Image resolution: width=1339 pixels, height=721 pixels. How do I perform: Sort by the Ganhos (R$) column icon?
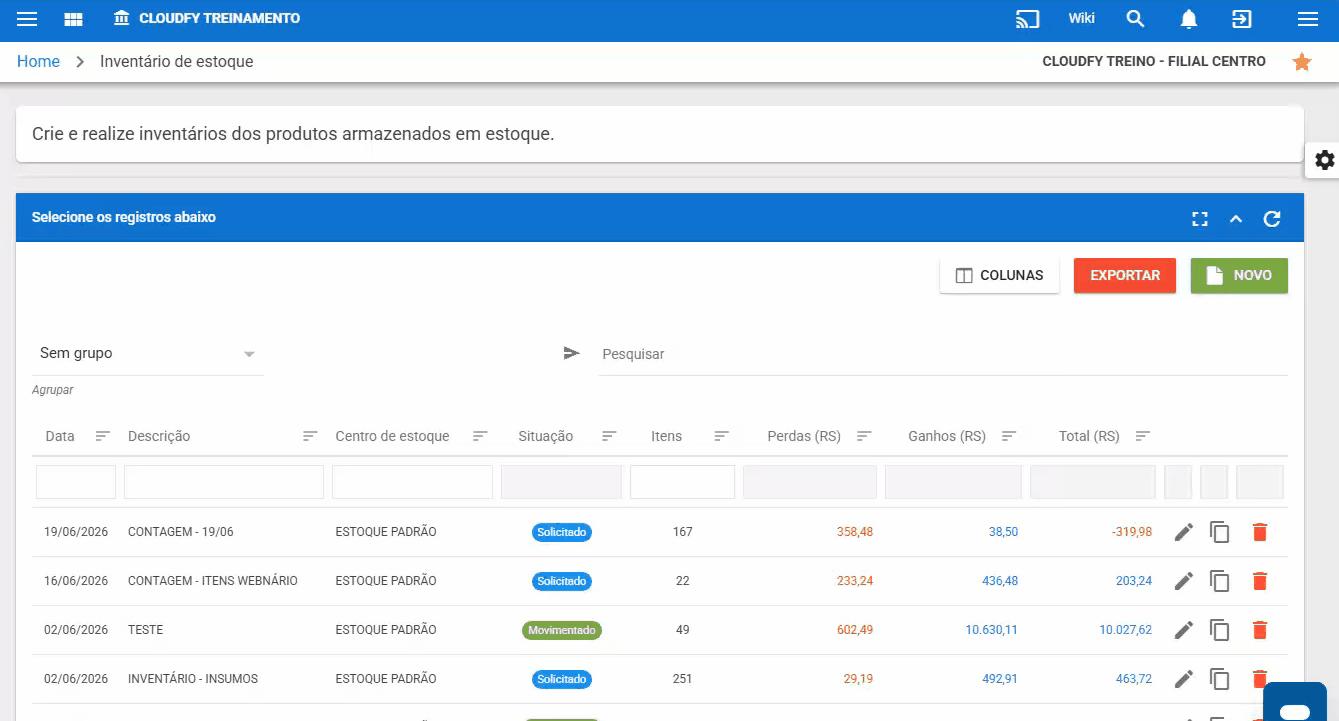point(1009,436)
